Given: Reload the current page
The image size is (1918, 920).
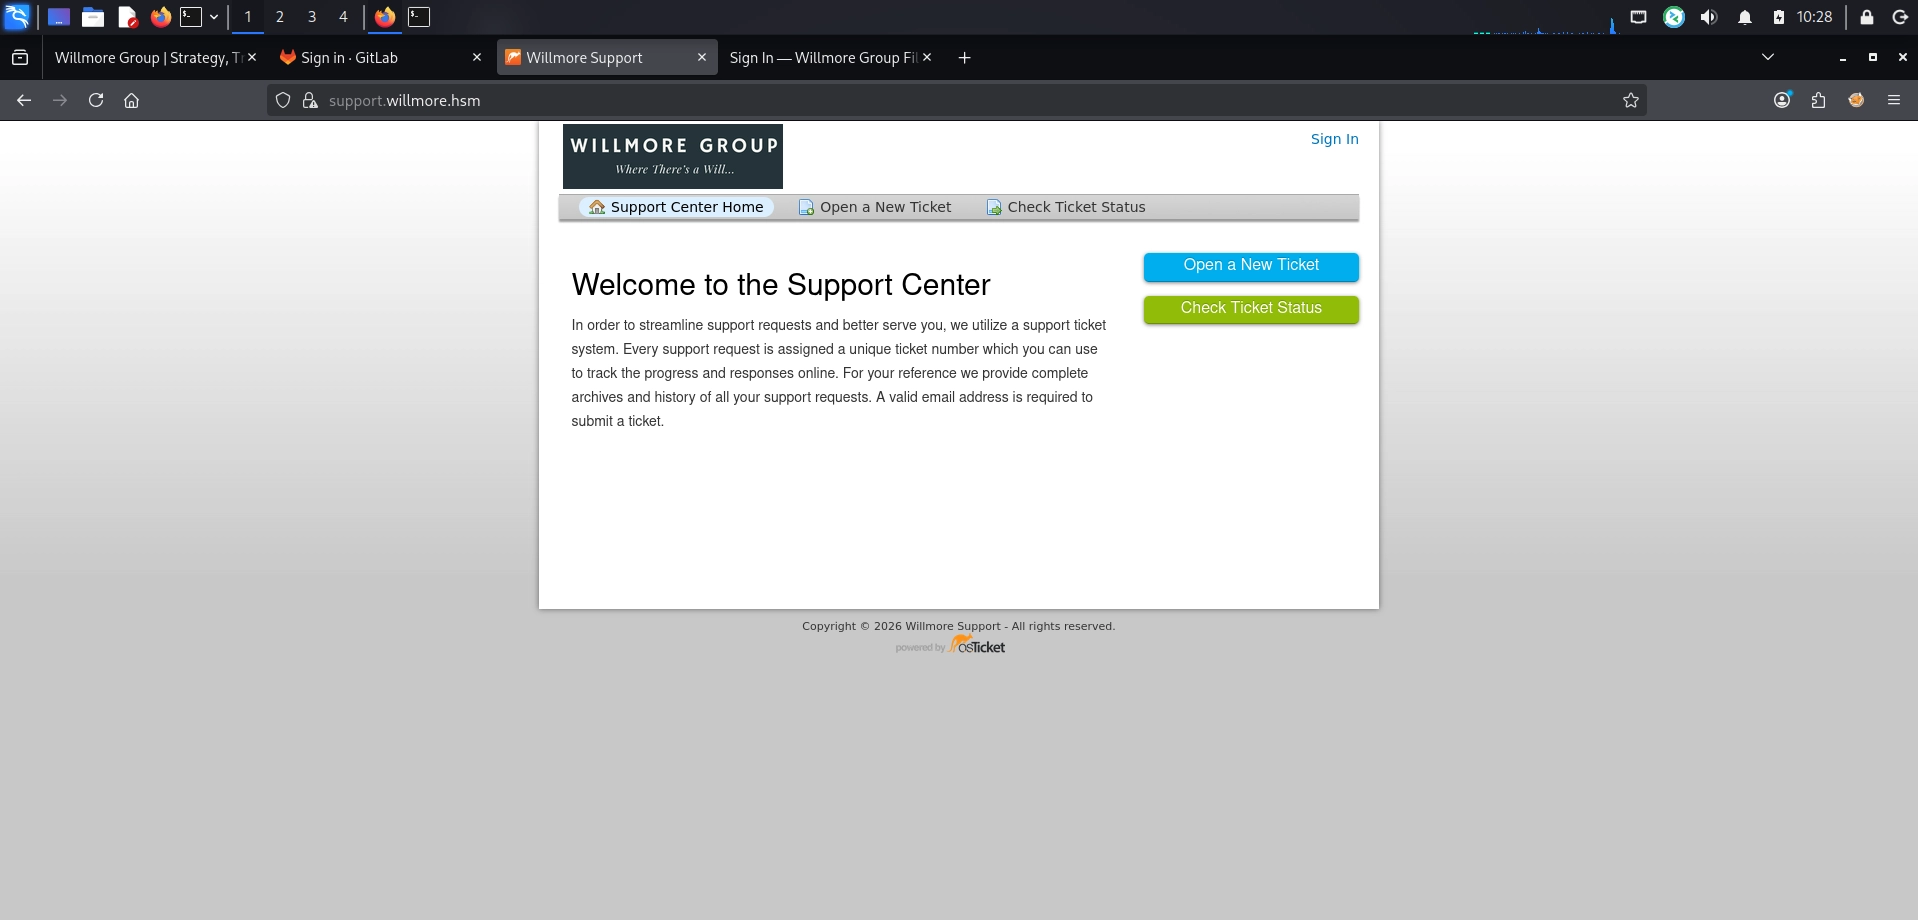Looking at the screenshot, I should click(96, 100).
